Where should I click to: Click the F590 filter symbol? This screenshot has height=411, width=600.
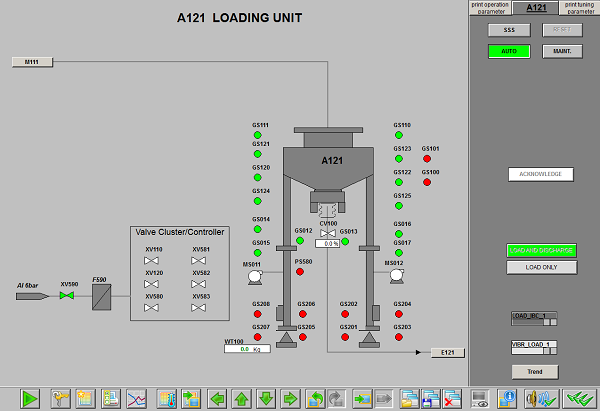101,297
